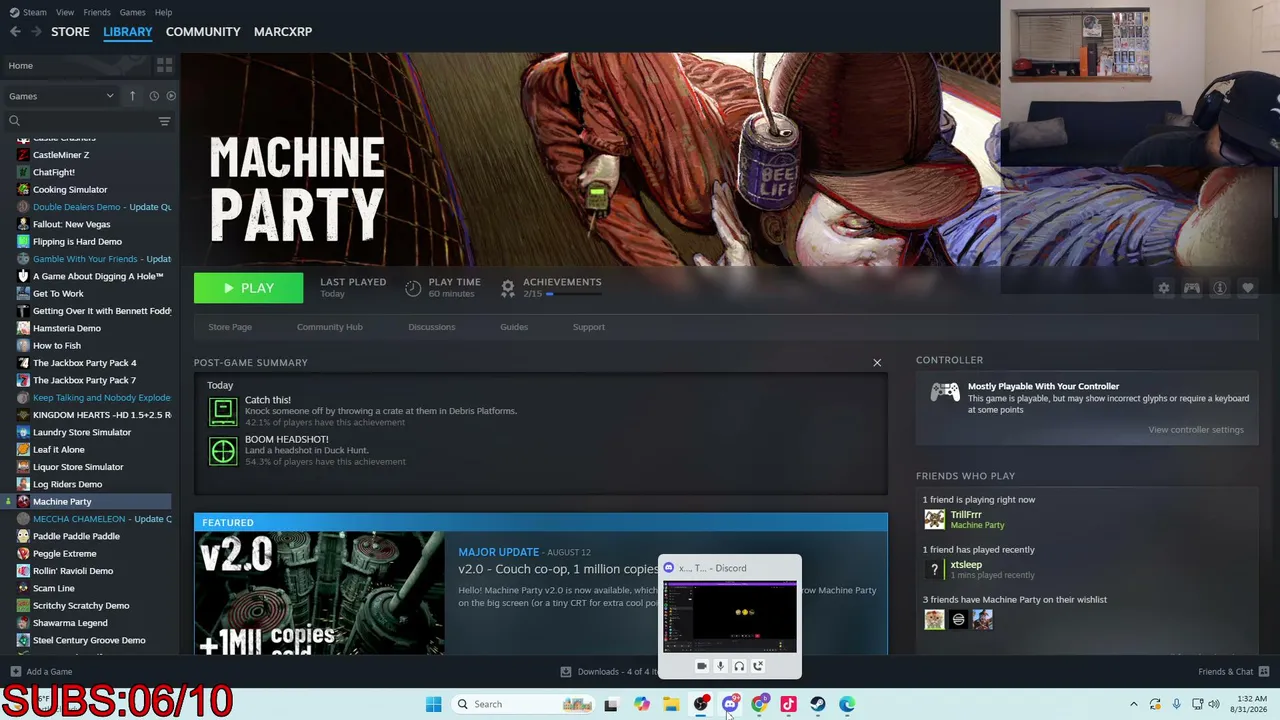1280x720 pixels.
Task: Open TrillFrrr's friend avatar
Action: (x=934, y=519)
